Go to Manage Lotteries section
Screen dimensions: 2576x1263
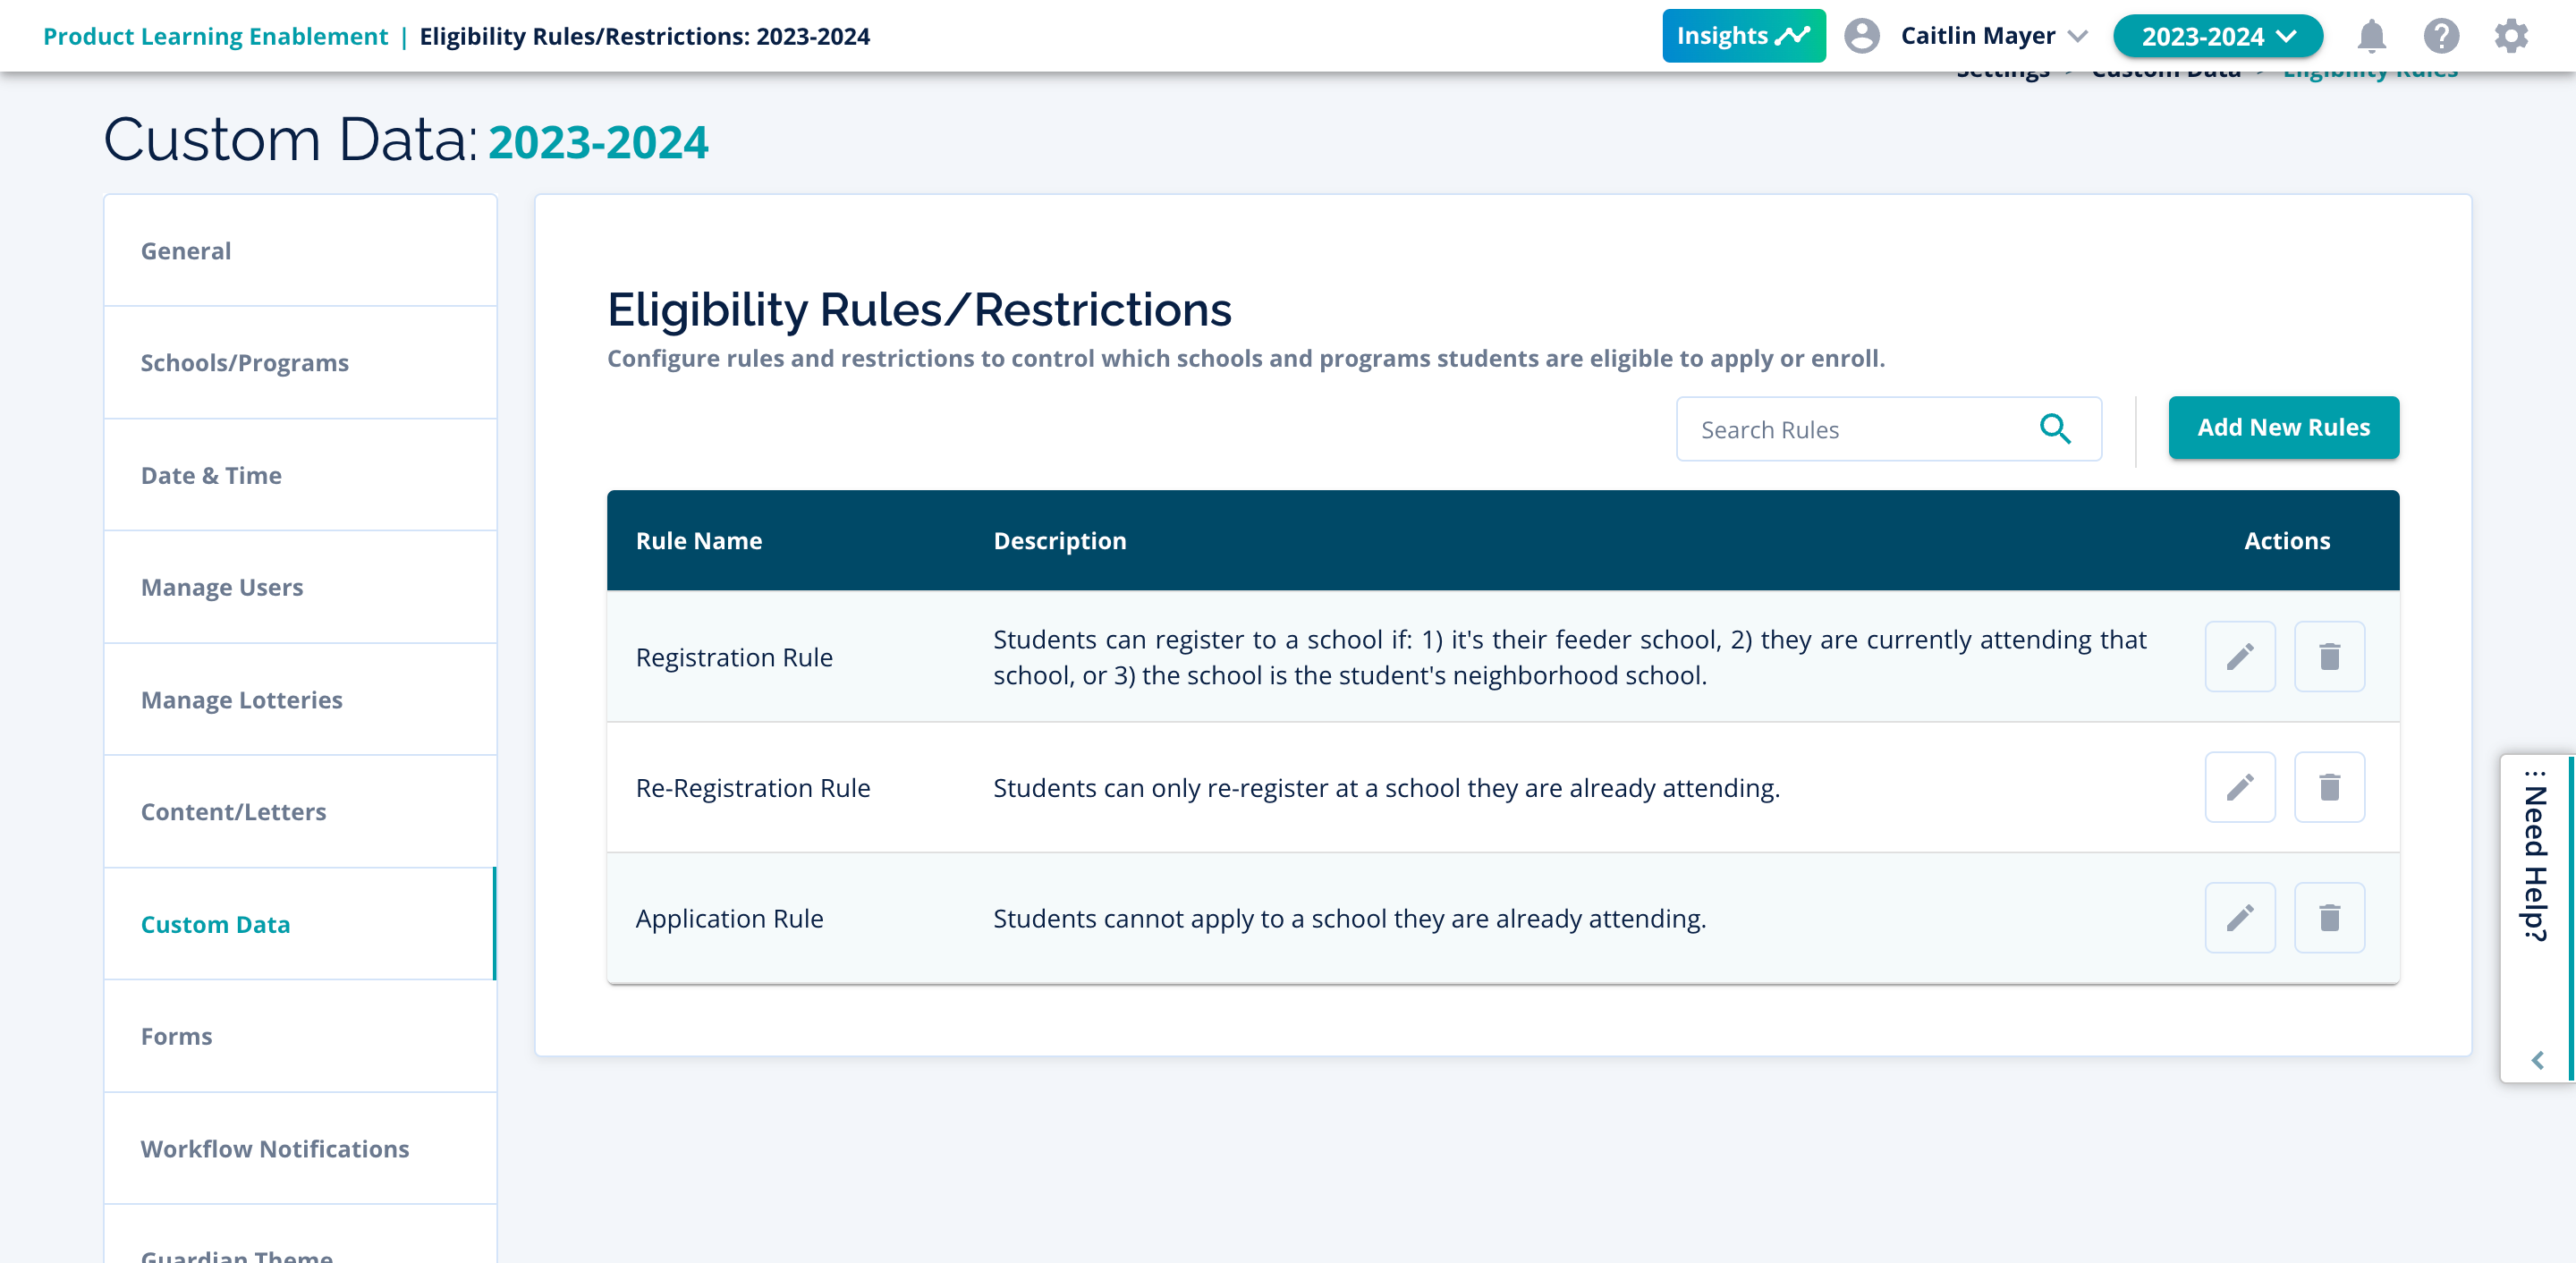(x=241, y=700)
